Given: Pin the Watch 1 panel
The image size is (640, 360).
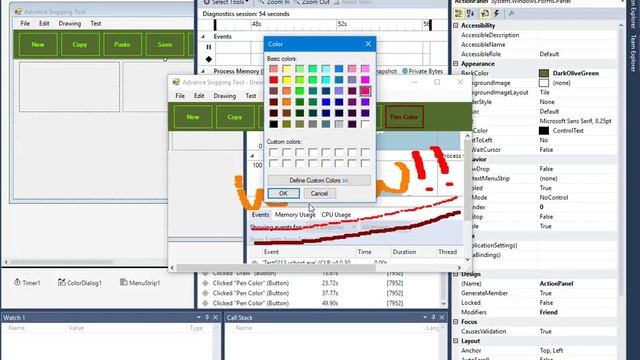Looking at the screenshot, I should pos(207,318).
